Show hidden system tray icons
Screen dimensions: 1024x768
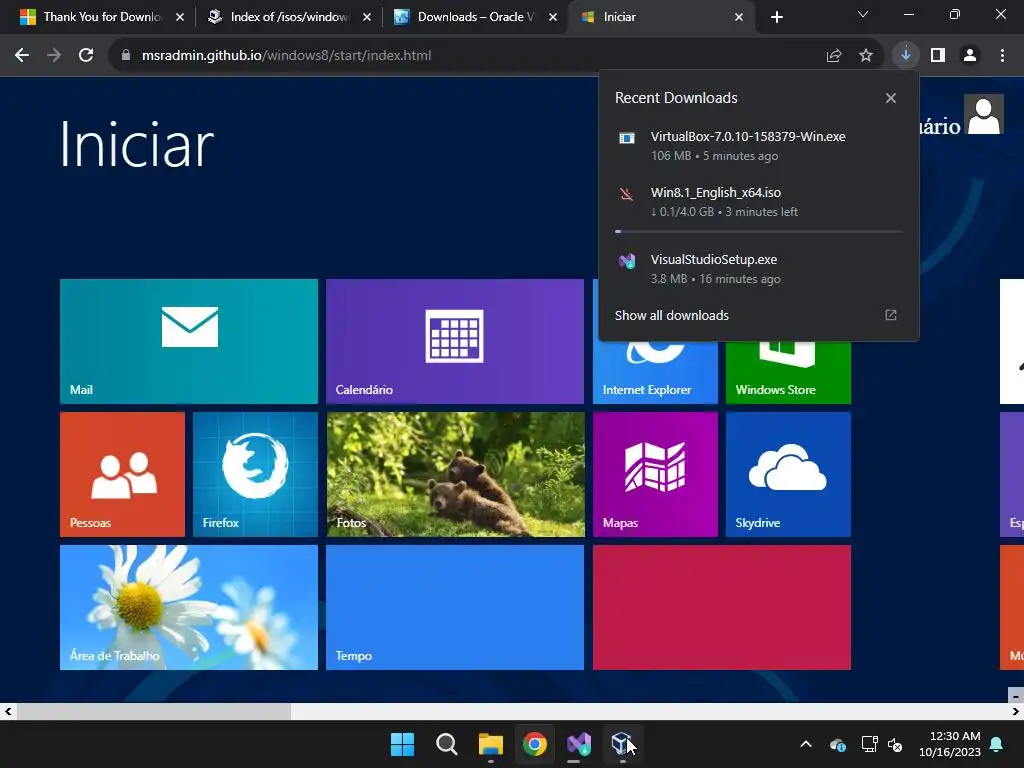(806, 744)
